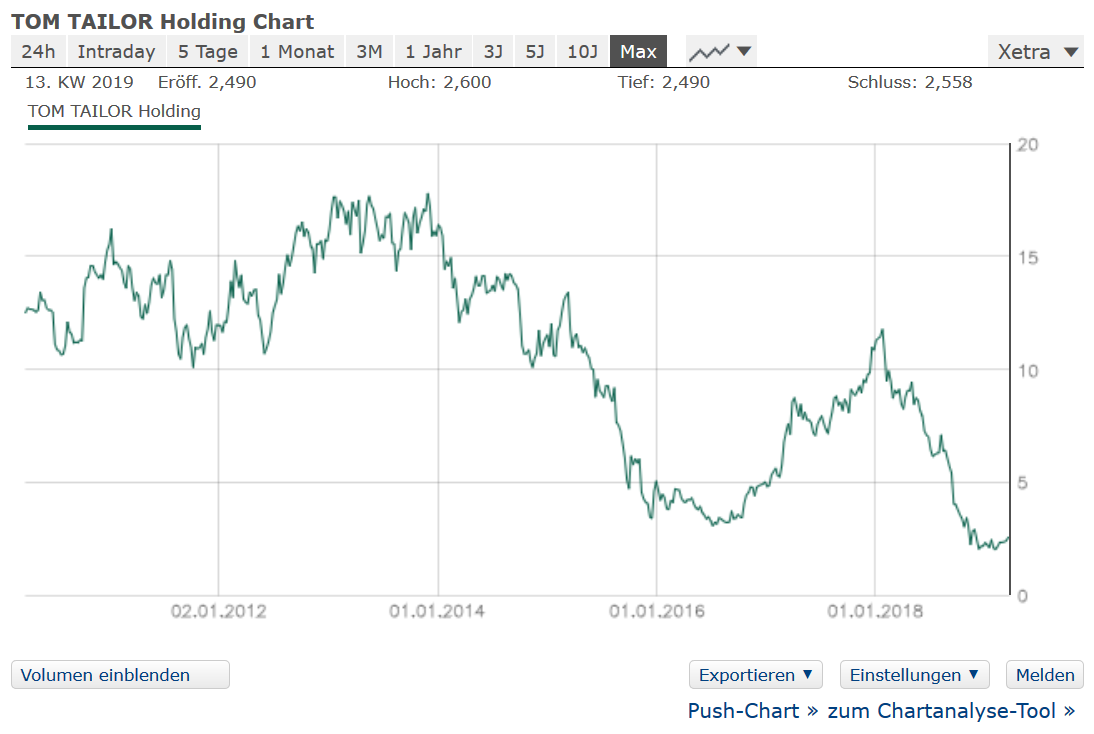Click the 01.01.2014 date axis label

click(x=437, y=612)
